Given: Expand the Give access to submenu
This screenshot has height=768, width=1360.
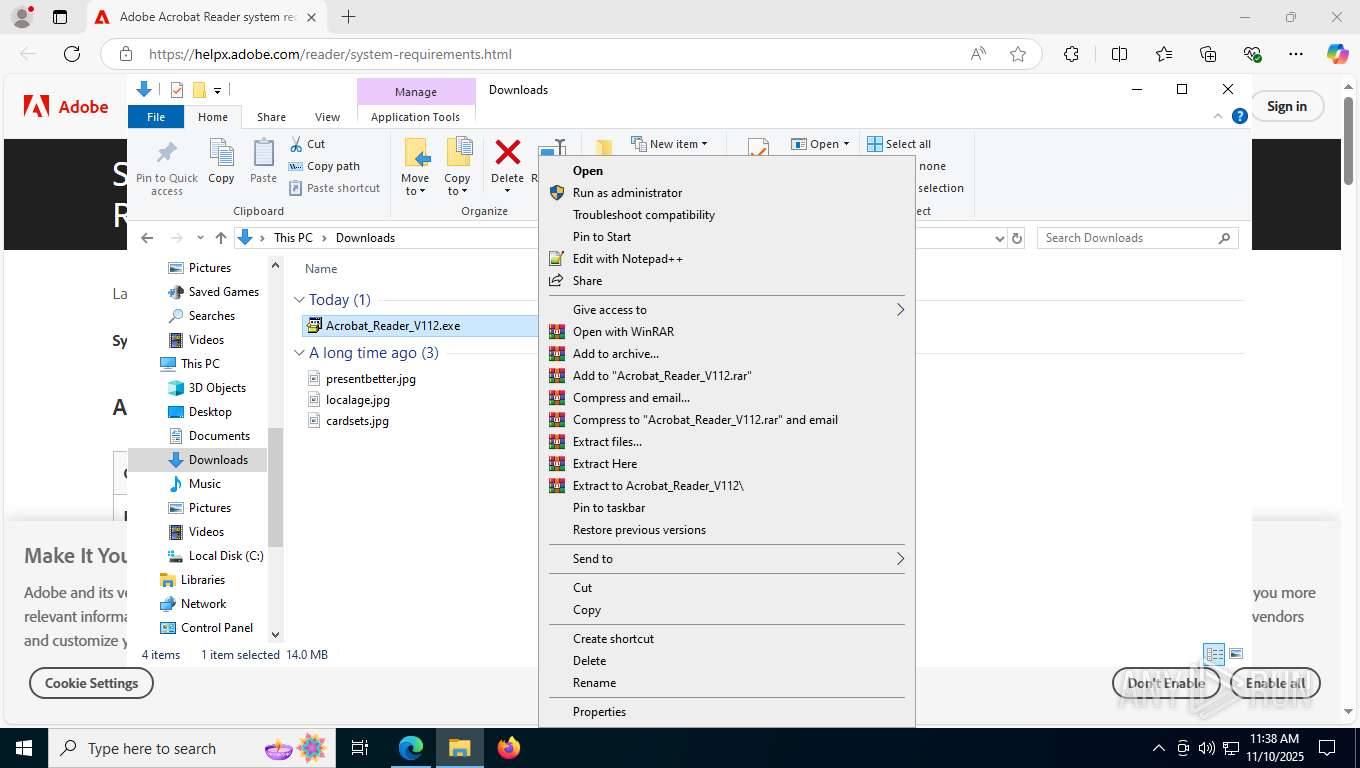Looking at the screenshot, I should tap(727, 310).
